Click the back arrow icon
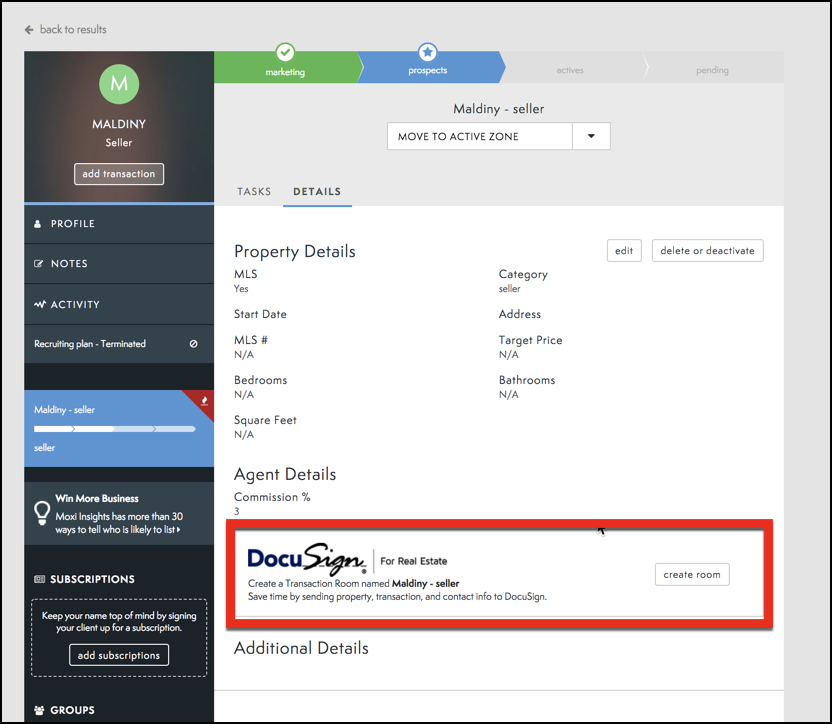Image resolution: width=832 pixels, height=724 pixels. [x=29, y=30]
